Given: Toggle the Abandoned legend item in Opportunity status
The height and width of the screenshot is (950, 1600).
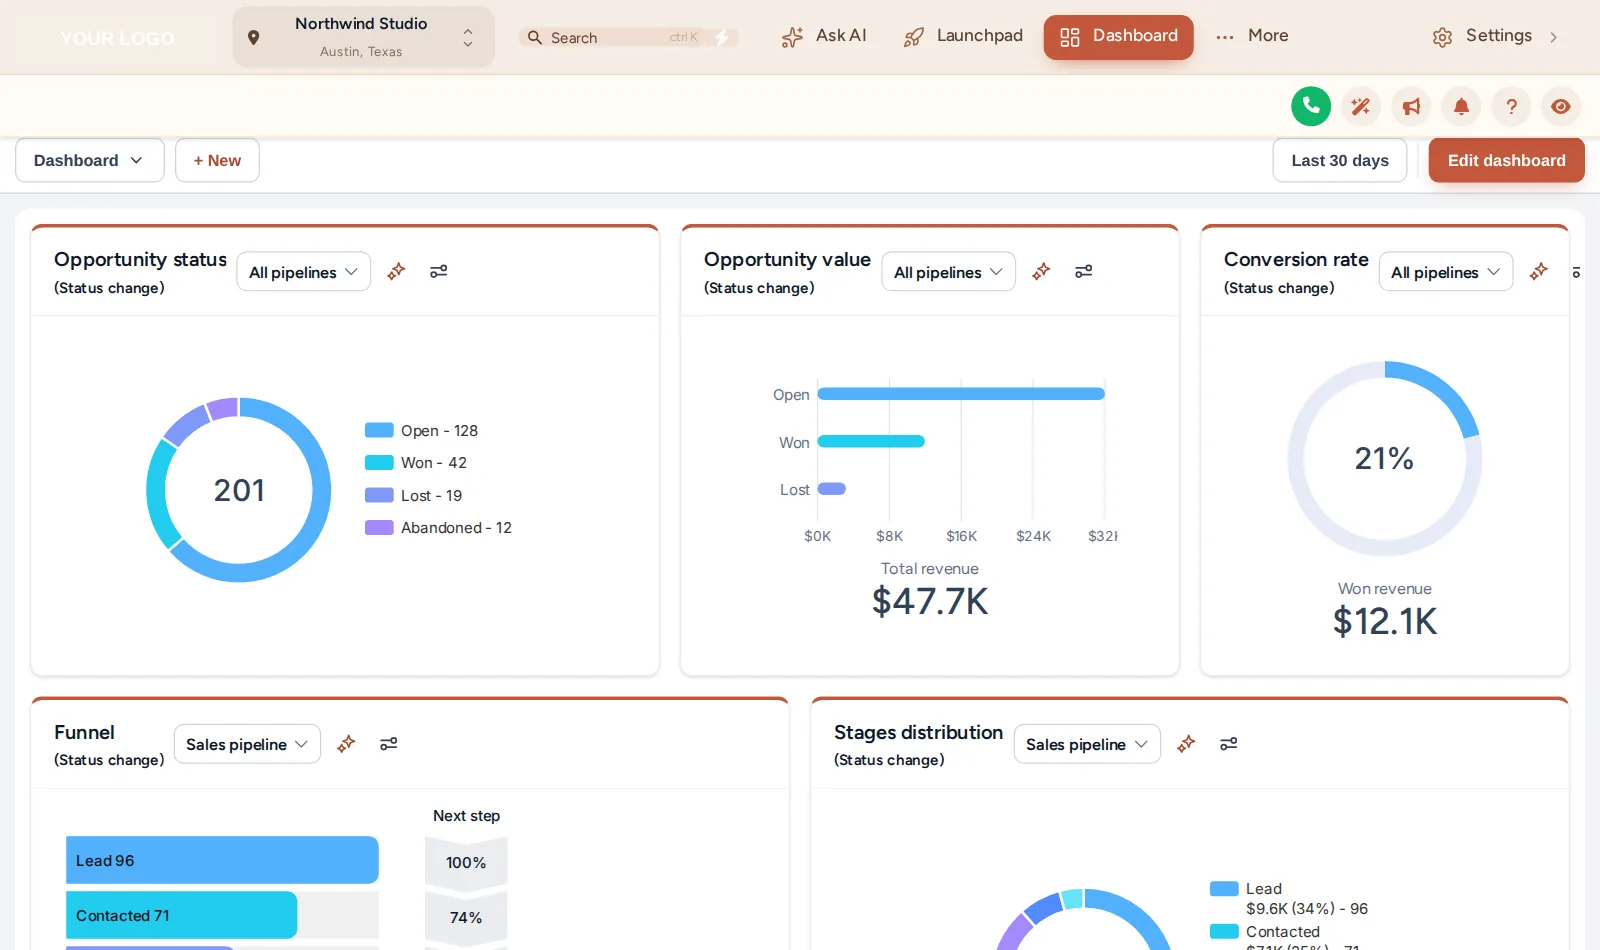Looking at the screenshot, I should pos(438,528).
